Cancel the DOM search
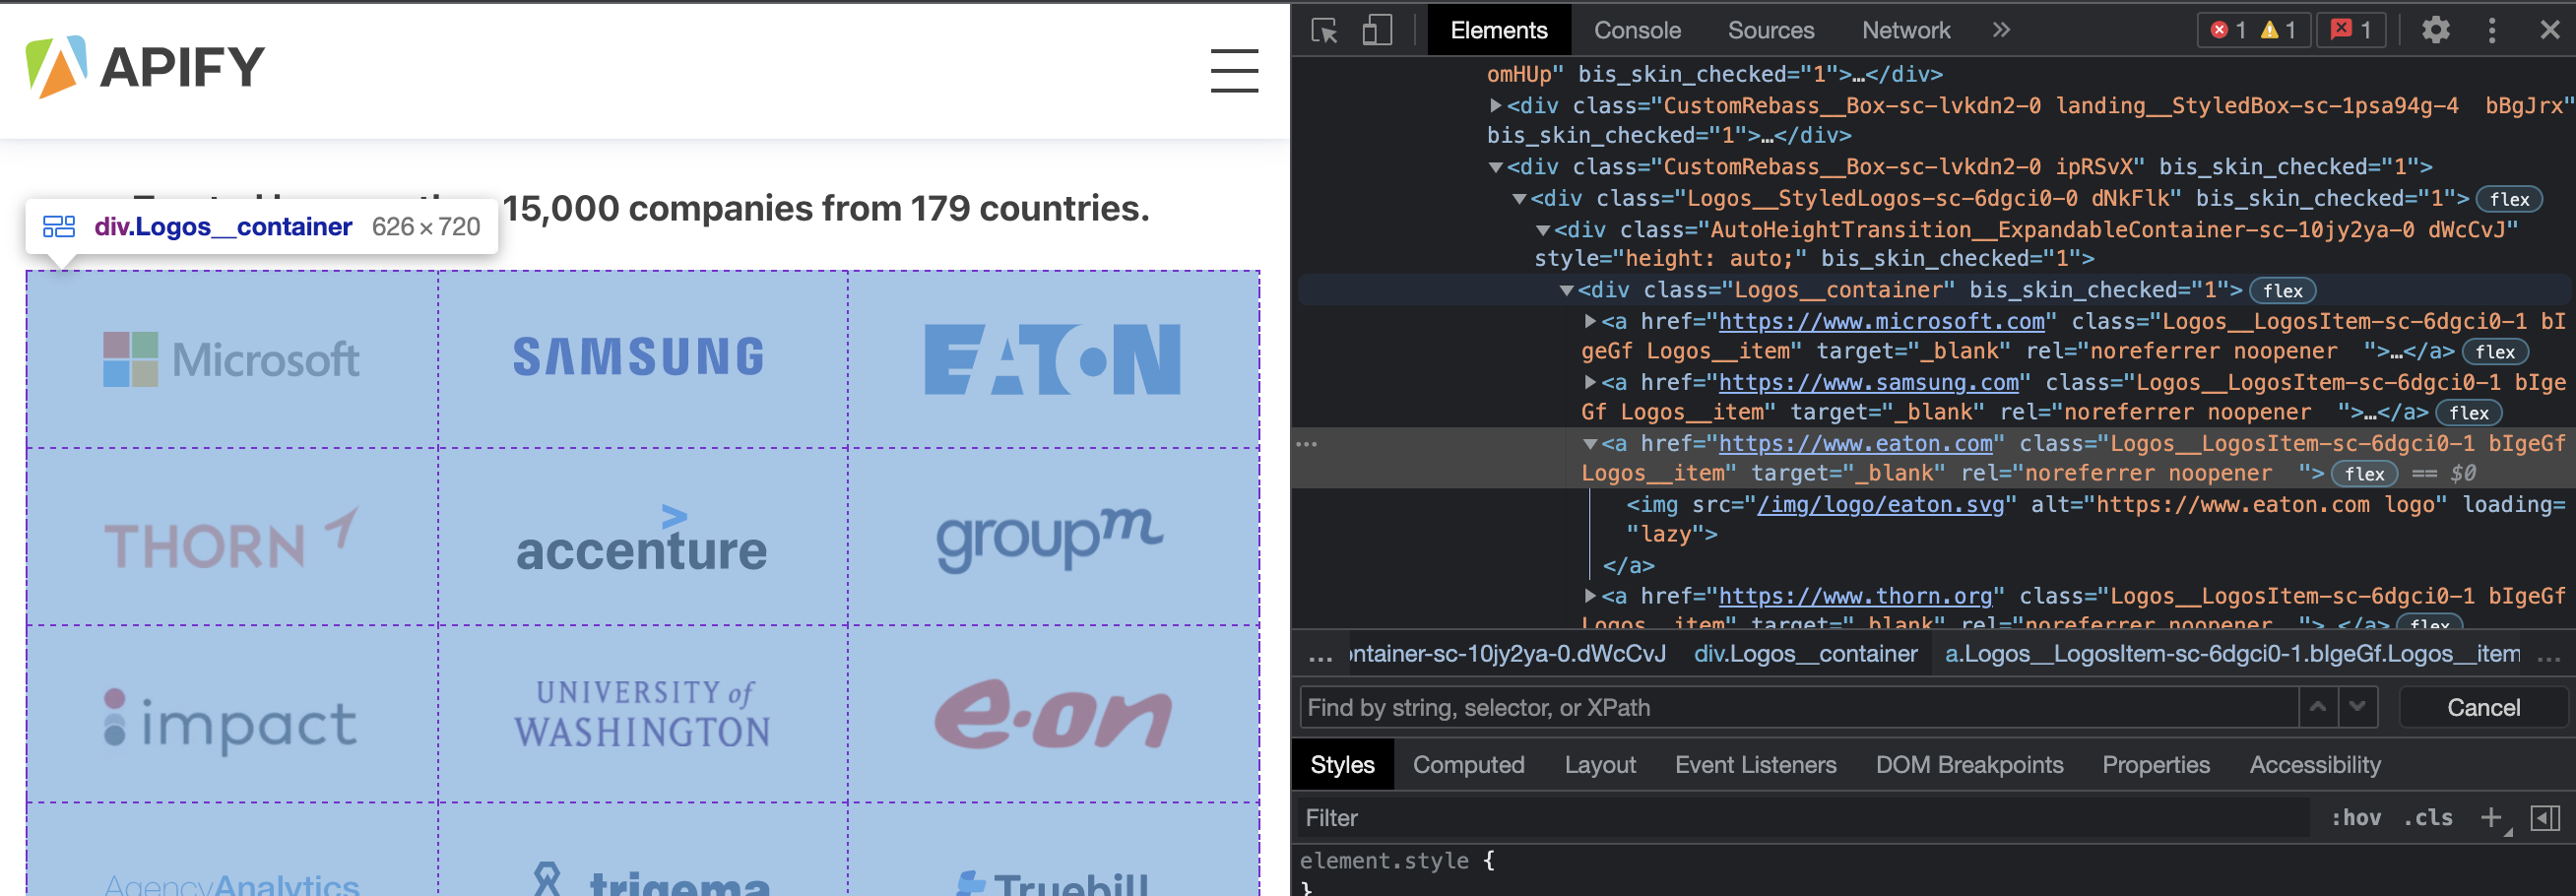2576x896 pixels. click(x=2483, y=708)
